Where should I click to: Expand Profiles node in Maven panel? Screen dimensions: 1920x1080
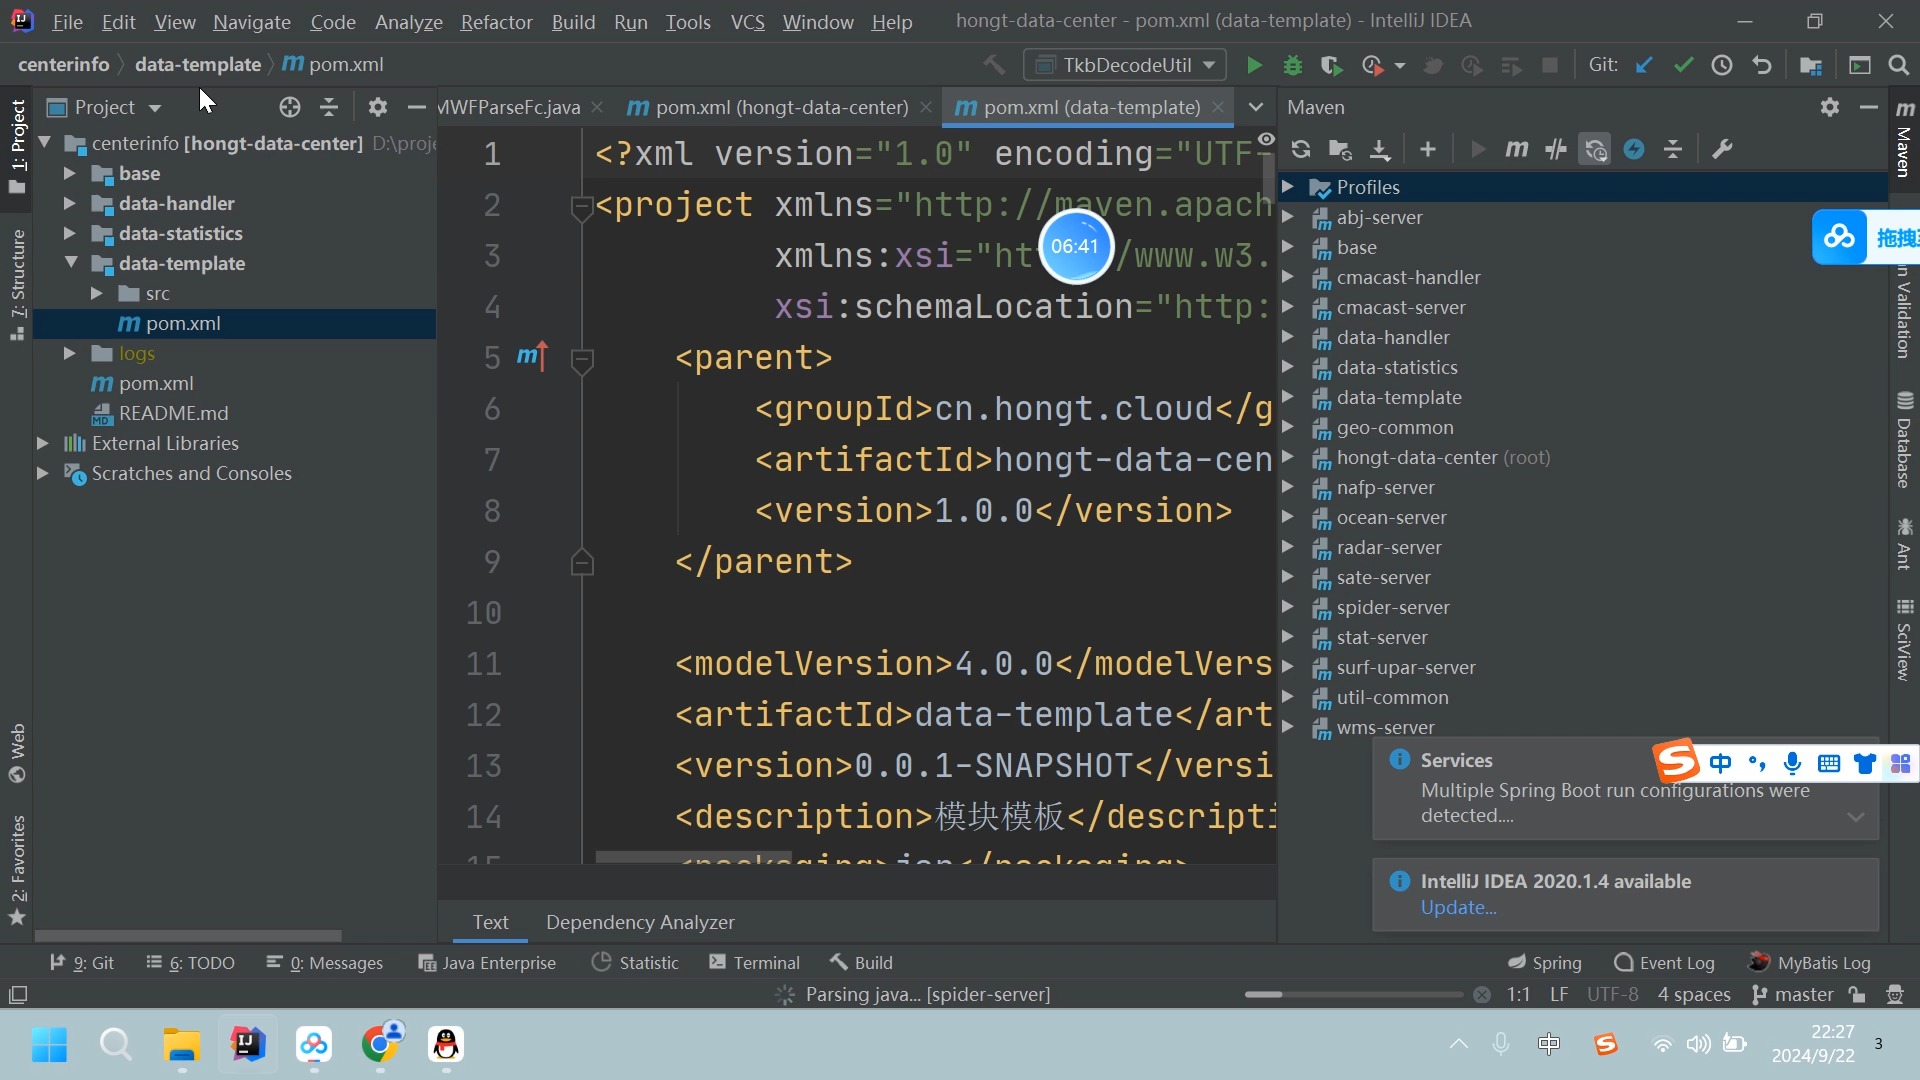click(x=1289, y=187)
